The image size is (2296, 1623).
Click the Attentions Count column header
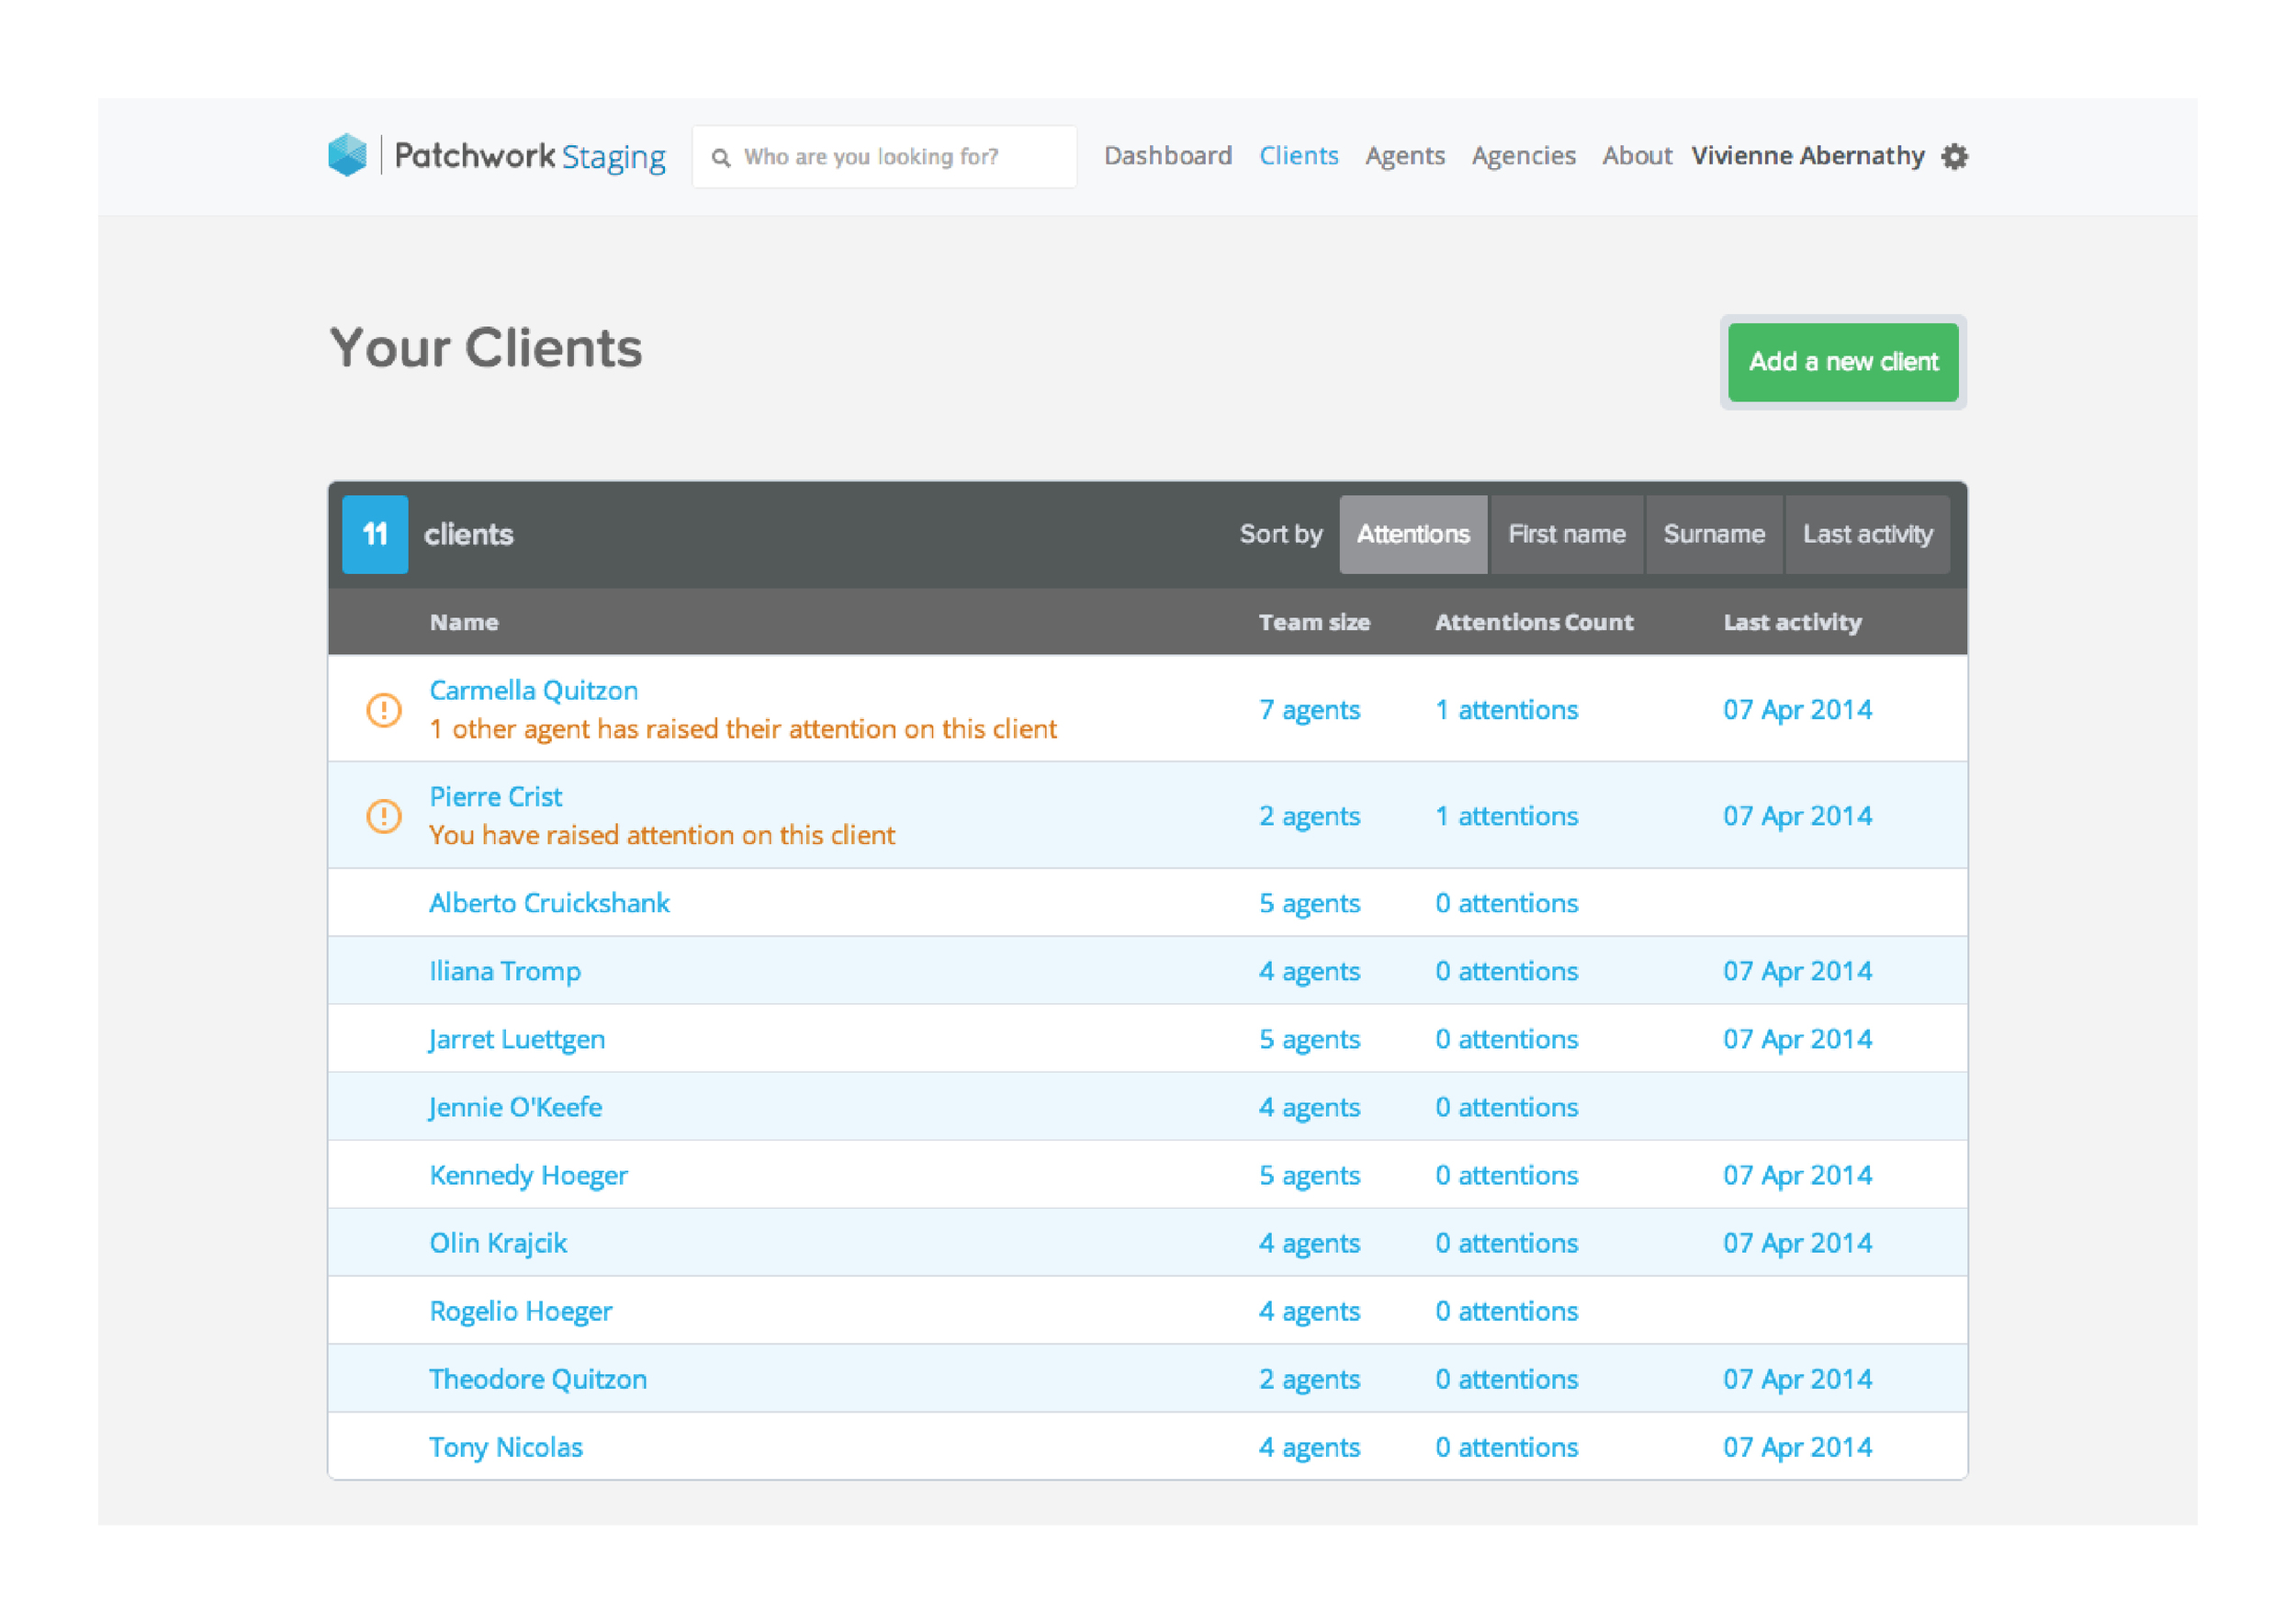(x=1534, y=622)
